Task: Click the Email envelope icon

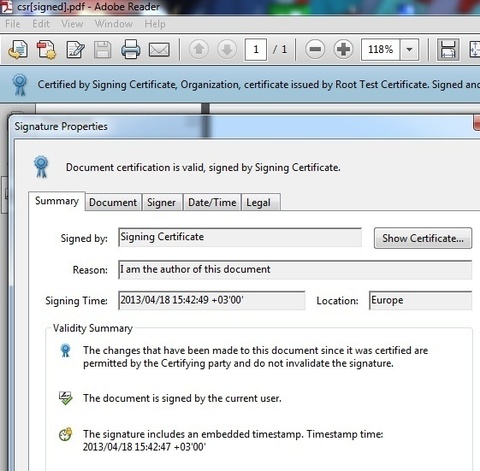Action: click(x=159, y=50)
